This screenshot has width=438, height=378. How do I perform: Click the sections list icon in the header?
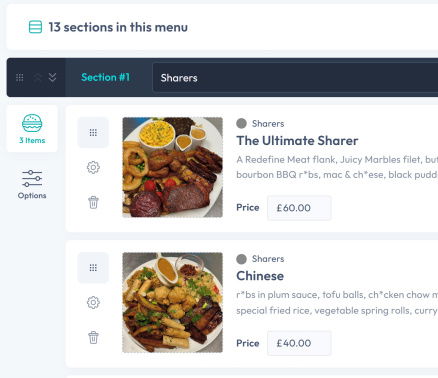tap(35, 27)
